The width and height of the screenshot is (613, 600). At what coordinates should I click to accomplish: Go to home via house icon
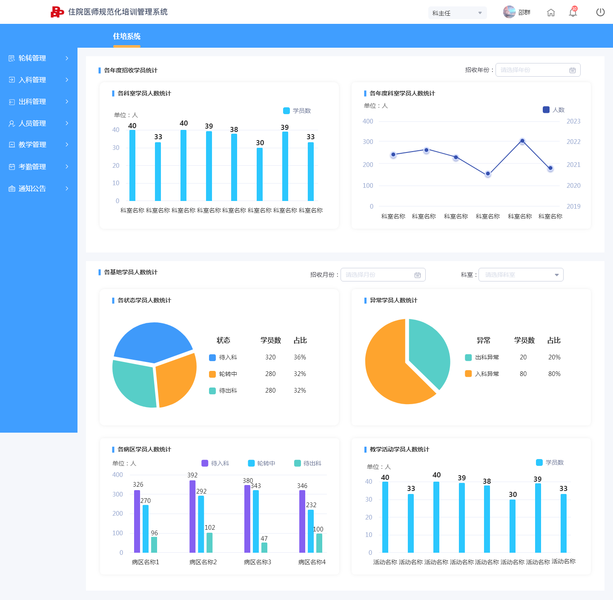point(550,13)
